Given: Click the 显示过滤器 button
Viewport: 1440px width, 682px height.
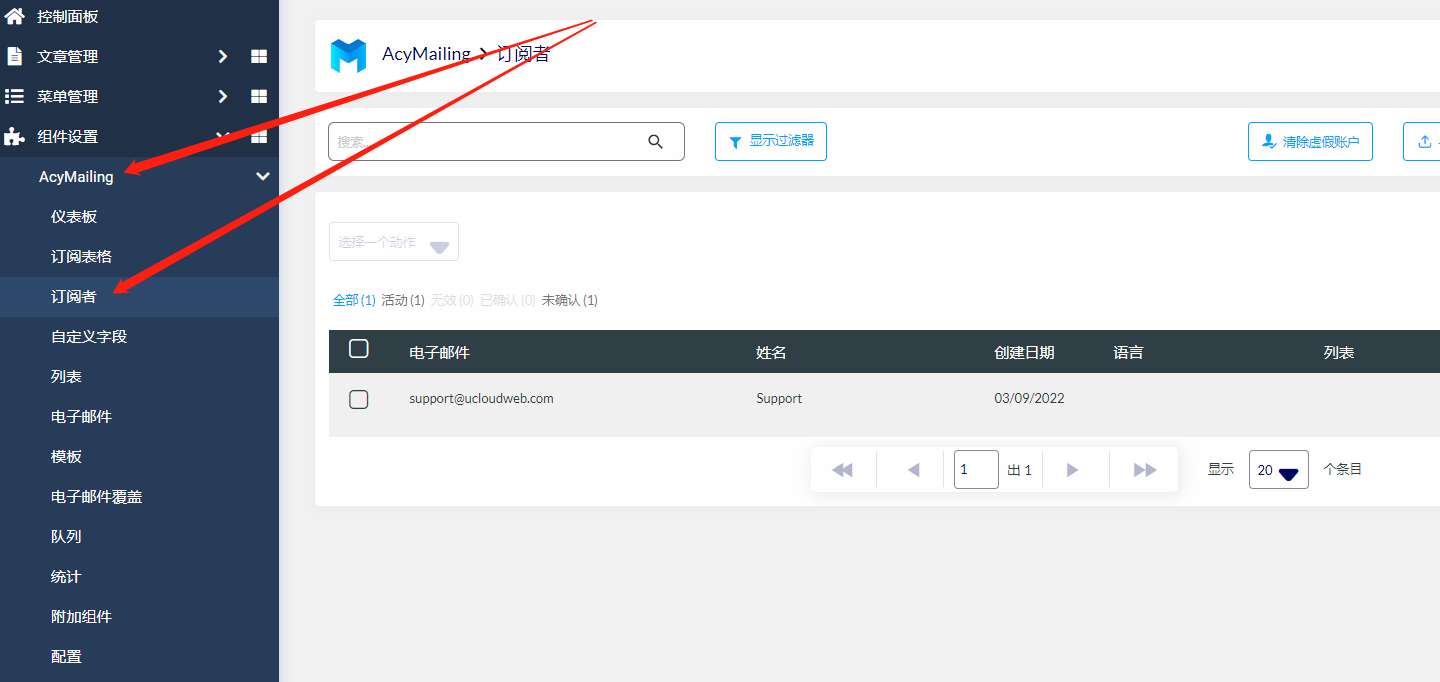Looking at the screenshot, I should [770, 142].
